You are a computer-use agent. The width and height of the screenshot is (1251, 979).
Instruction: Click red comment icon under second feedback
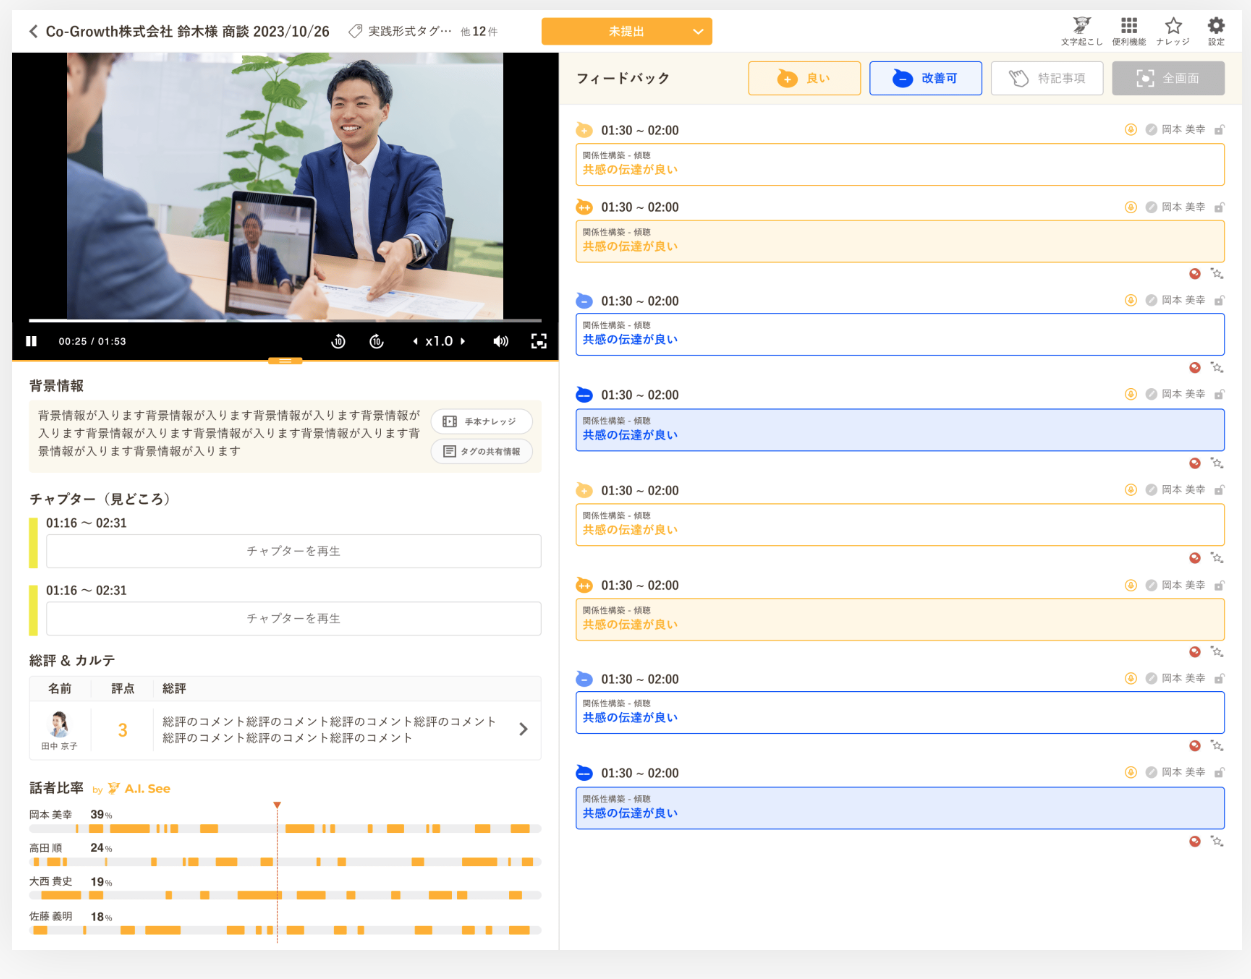1195,274
